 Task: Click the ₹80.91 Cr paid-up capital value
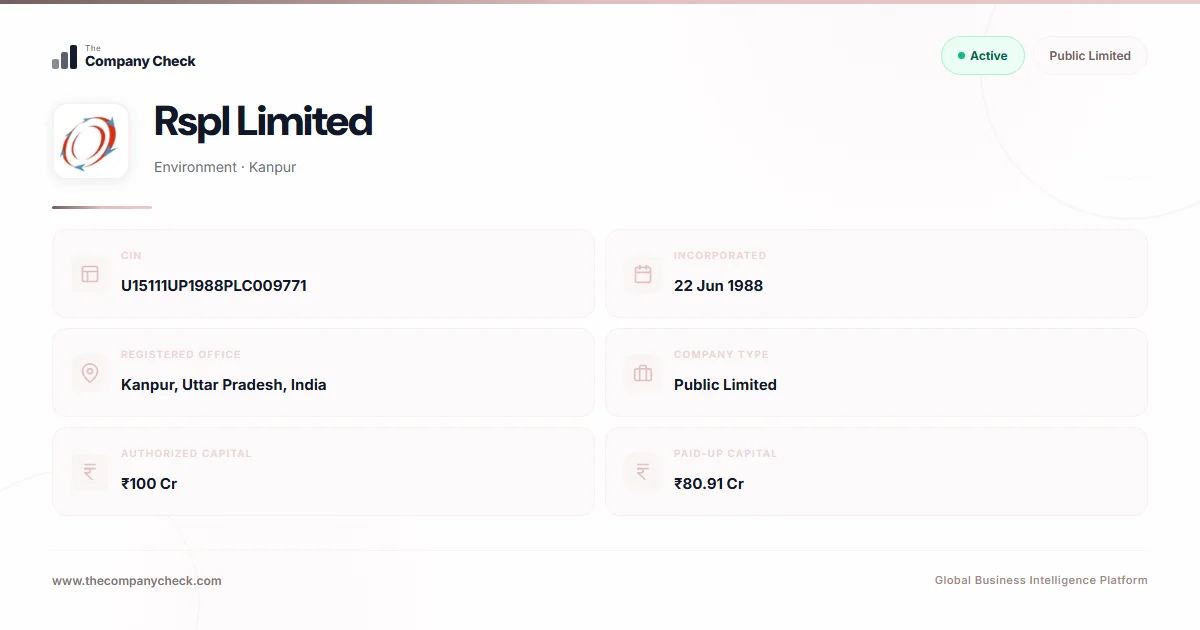pyautogui.click(x=709, y=484)
